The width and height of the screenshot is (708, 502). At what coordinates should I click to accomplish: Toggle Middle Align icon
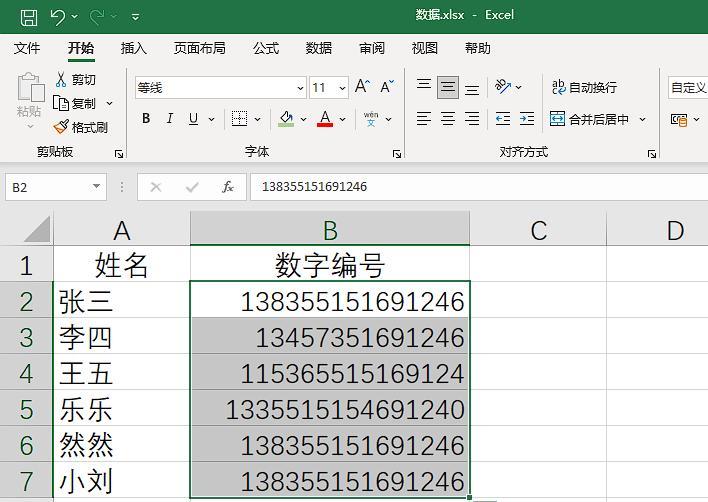(x=448, y=87)
